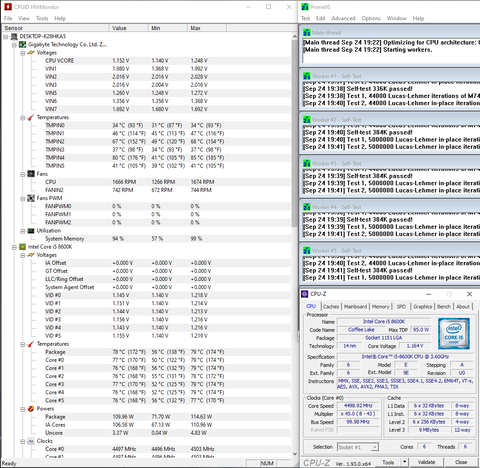Collapse the Utilization section
The height and width of the screenshot is (468, 480).
[22, 231]
